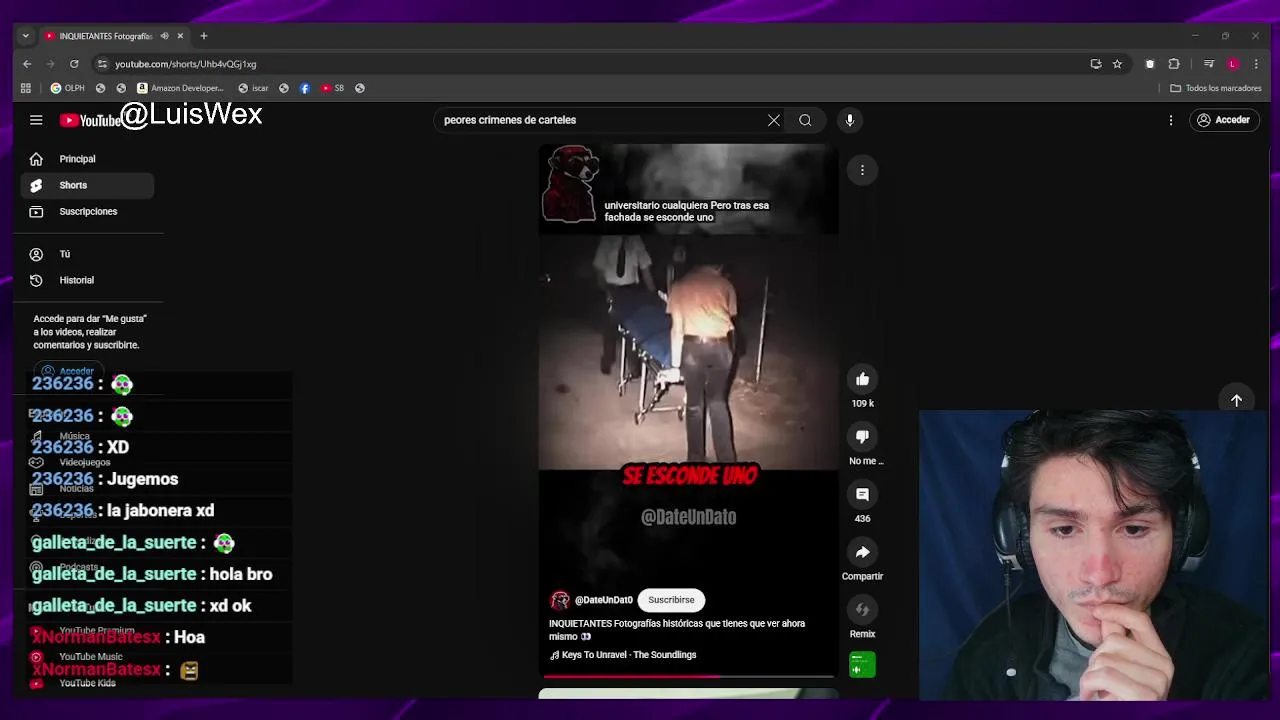Go to the previous short with up arrow
Viewport: 1280px width, 720px height.
(1236, 400)
